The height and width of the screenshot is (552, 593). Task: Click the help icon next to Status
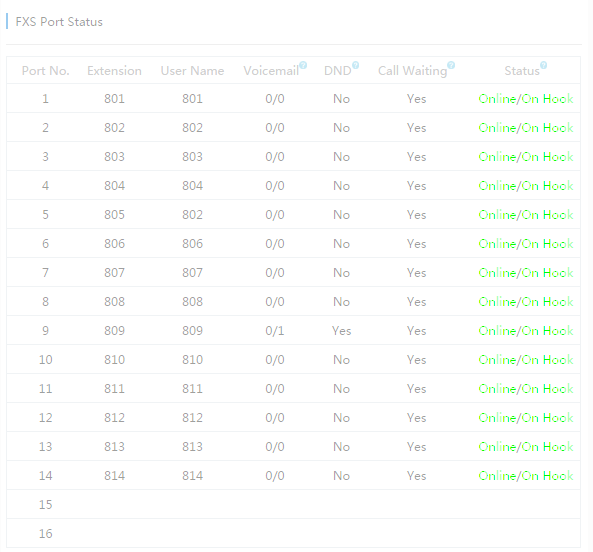pos(543,65)
